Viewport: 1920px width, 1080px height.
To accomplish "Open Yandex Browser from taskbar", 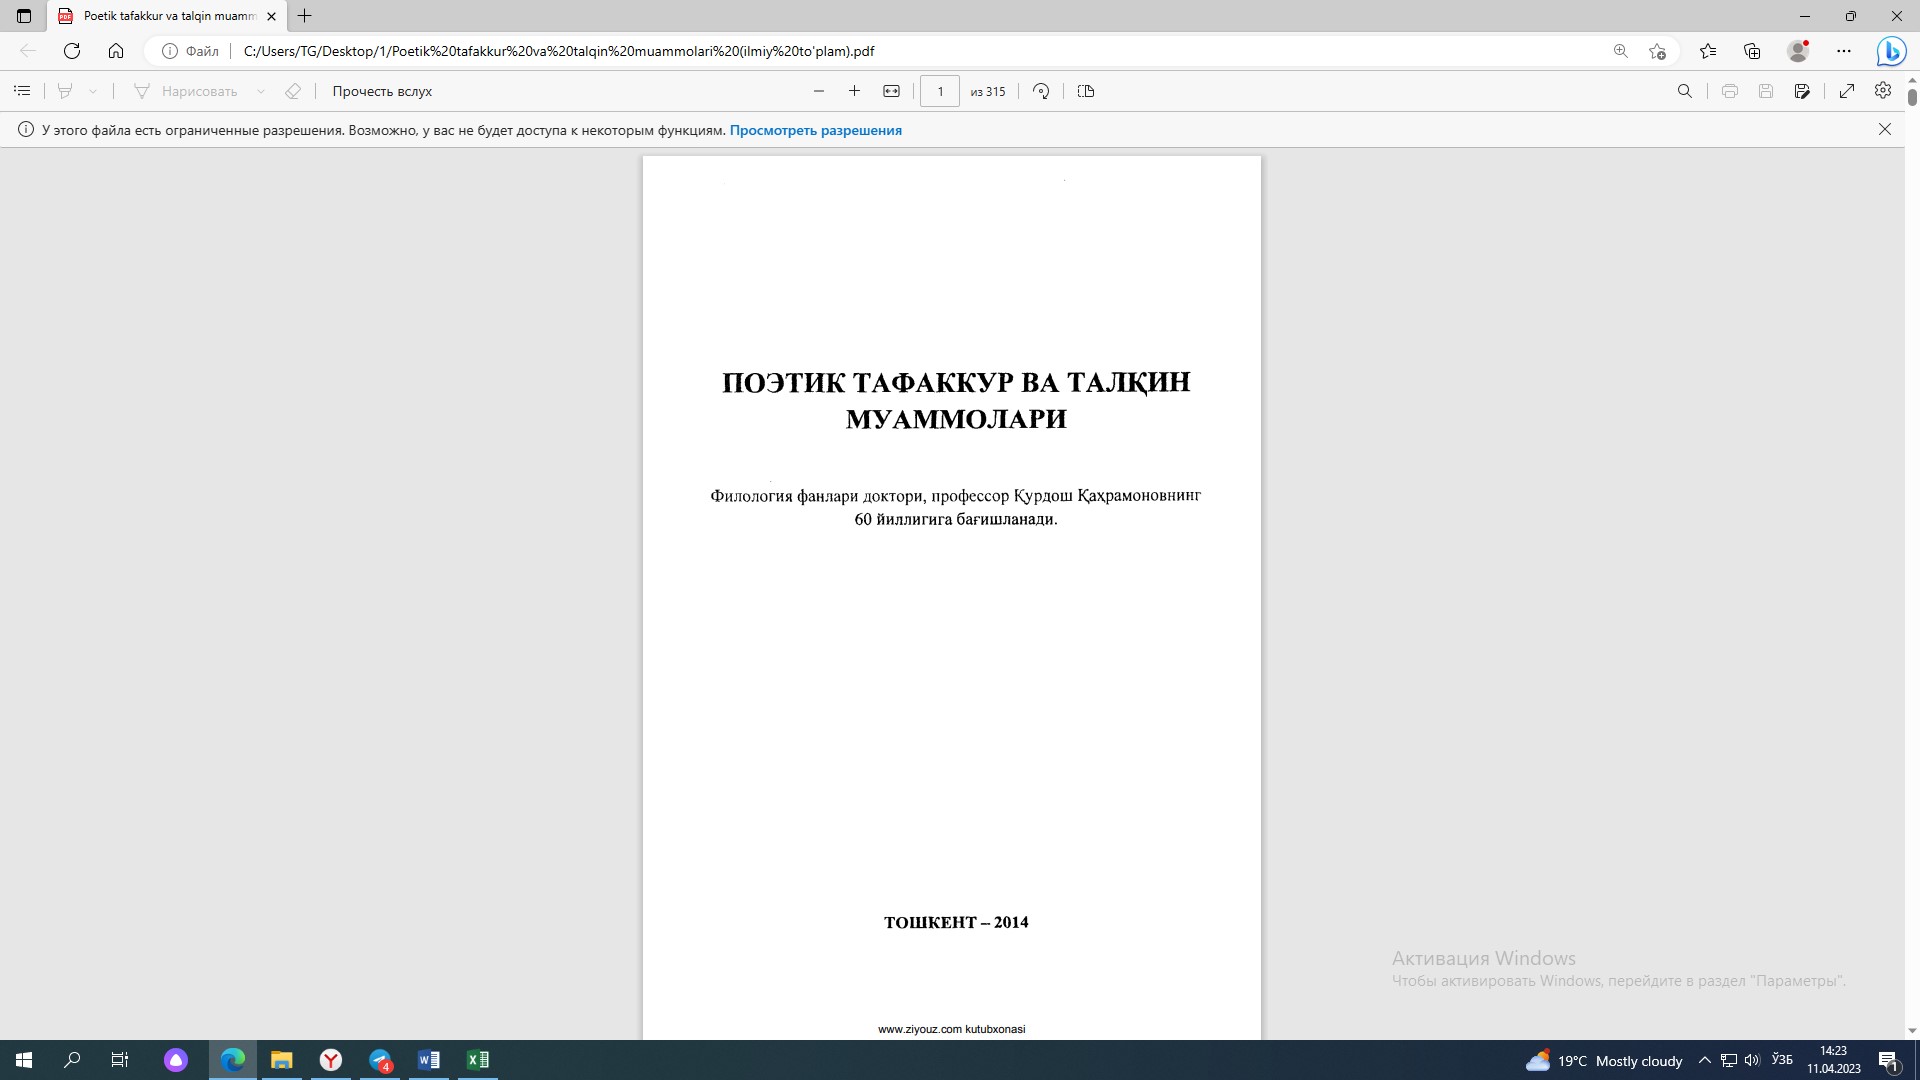I will (330, 1060).
